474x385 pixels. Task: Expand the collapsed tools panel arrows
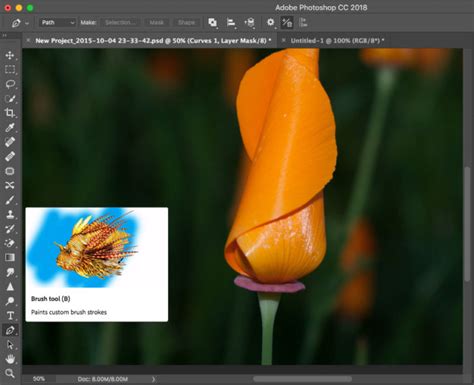coord(5,35)
